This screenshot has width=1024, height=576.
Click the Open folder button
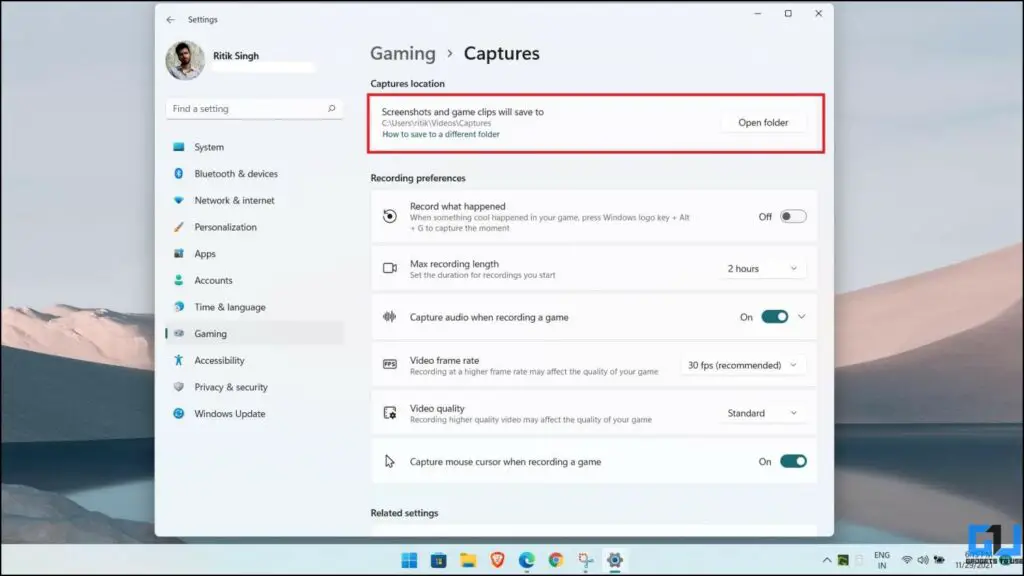point(764,122)
